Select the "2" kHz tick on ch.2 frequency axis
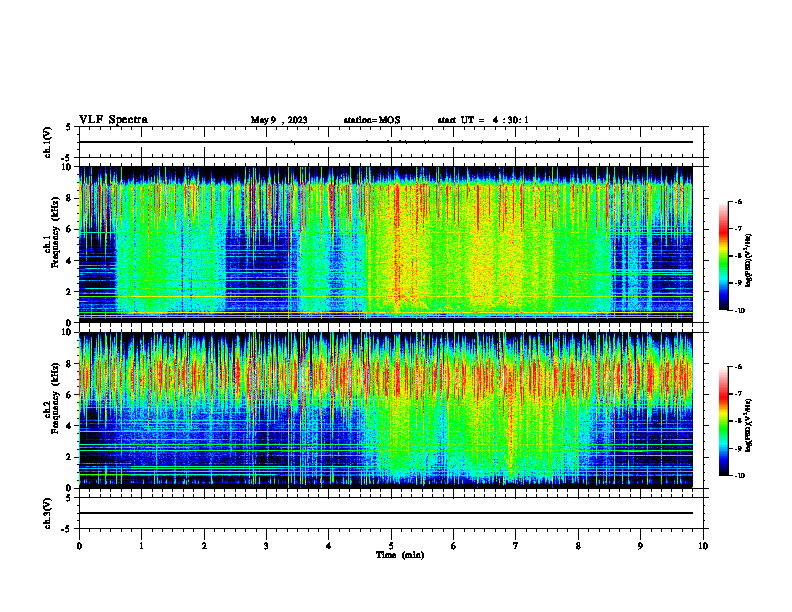This screenshot has height=612, width=792. pos(69,457)
